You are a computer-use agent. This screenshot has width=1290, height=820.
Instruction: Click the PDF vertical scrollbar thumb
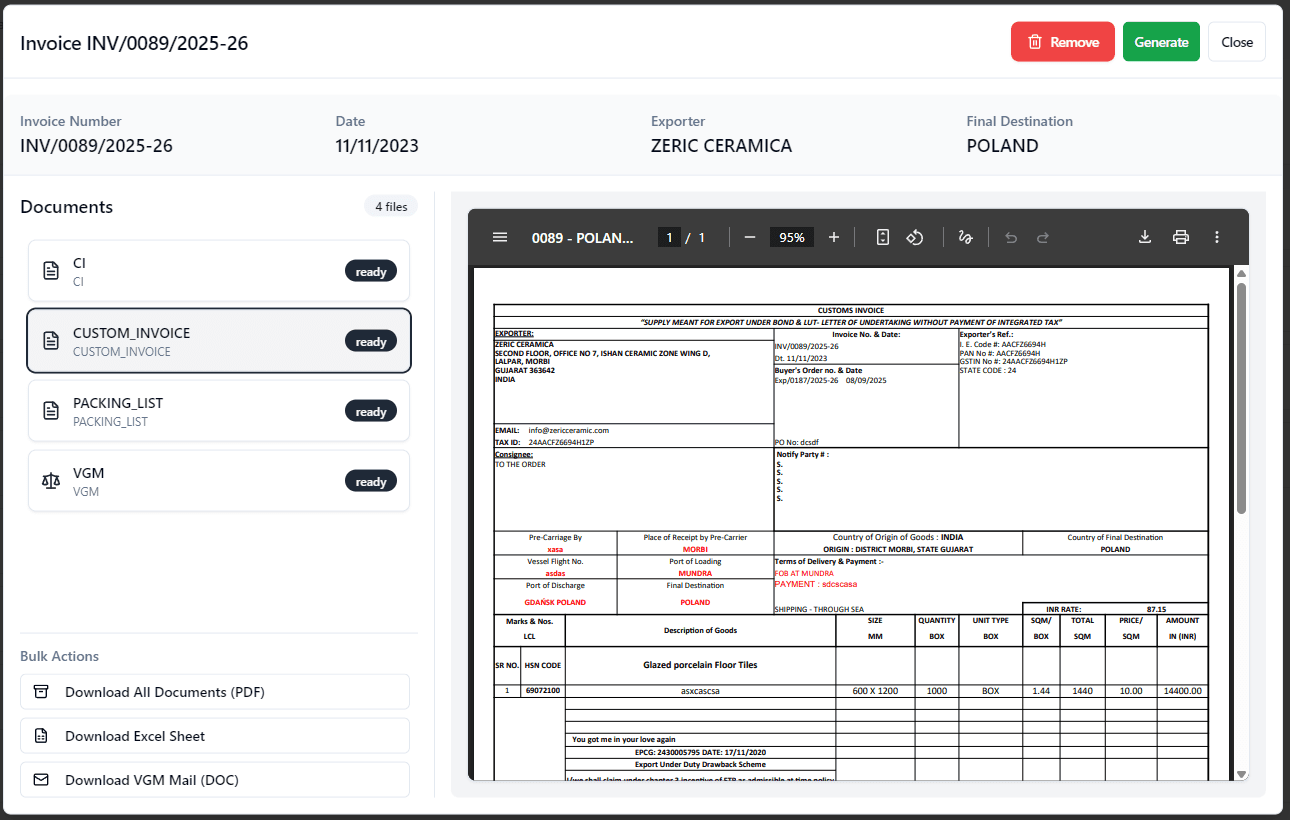tap(1241, 398)
